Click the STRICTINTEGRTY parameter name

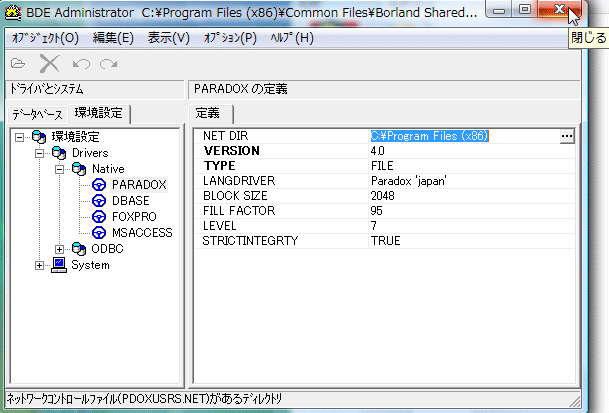(x=250, y=241)
